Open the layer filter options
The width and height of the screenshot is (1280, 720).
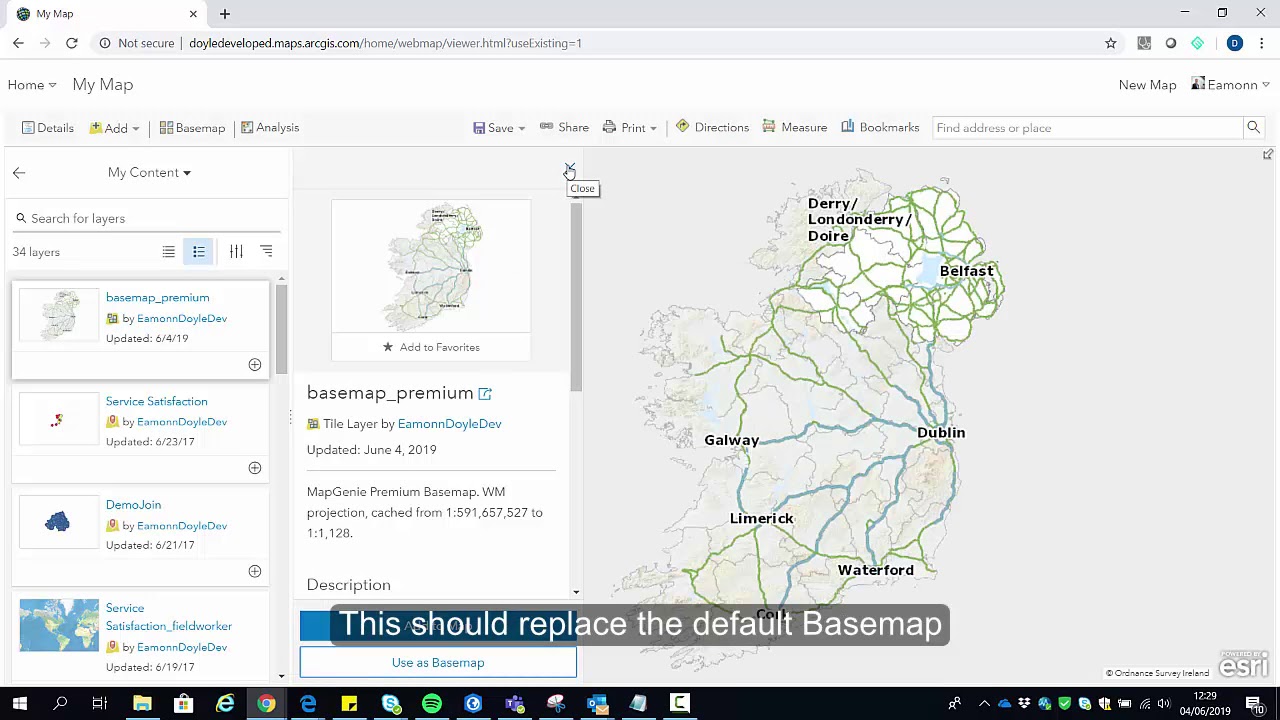236,252
